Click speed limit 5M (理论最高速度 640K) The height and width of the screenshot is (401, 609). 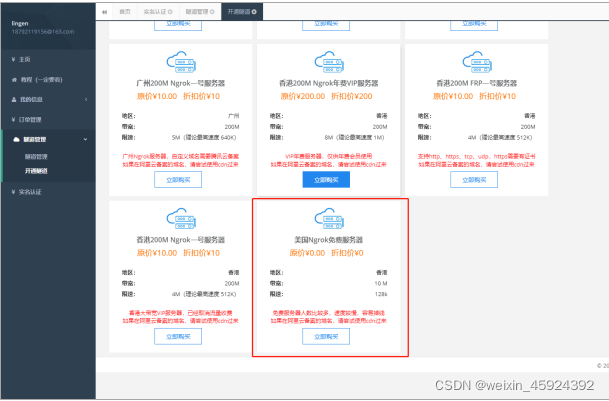(204, 138)
